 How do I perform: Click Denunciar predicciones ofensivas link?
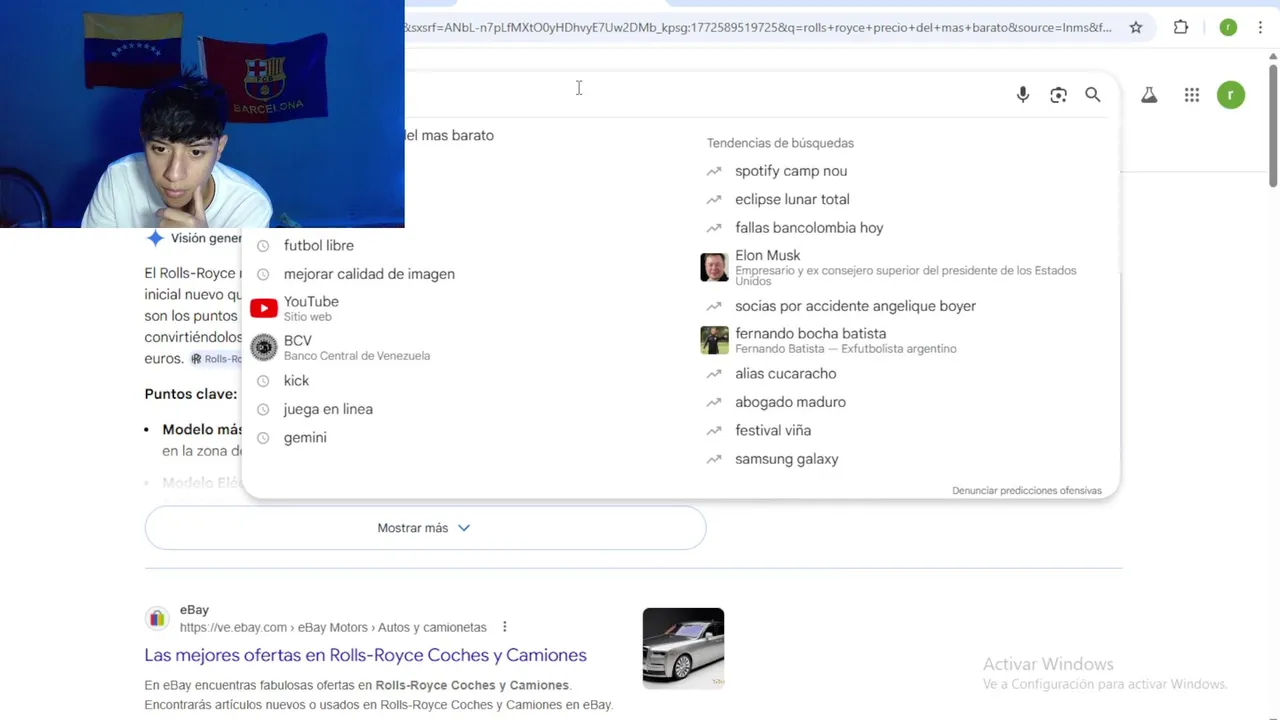tap(1027, 491)
